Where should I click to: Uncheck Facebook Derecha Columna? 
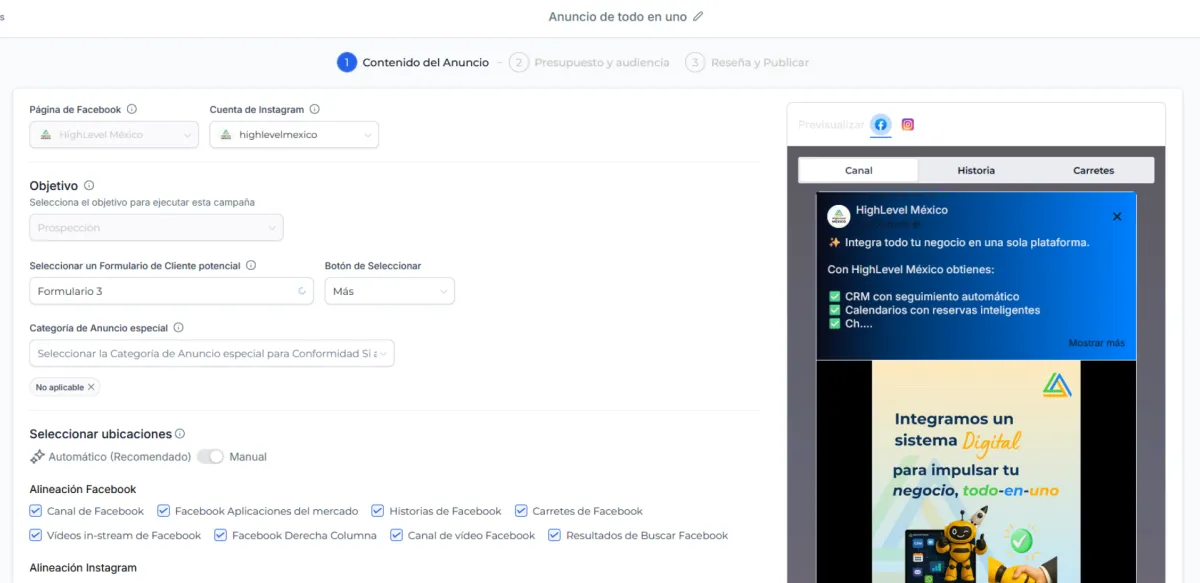(x=221, y=535)
